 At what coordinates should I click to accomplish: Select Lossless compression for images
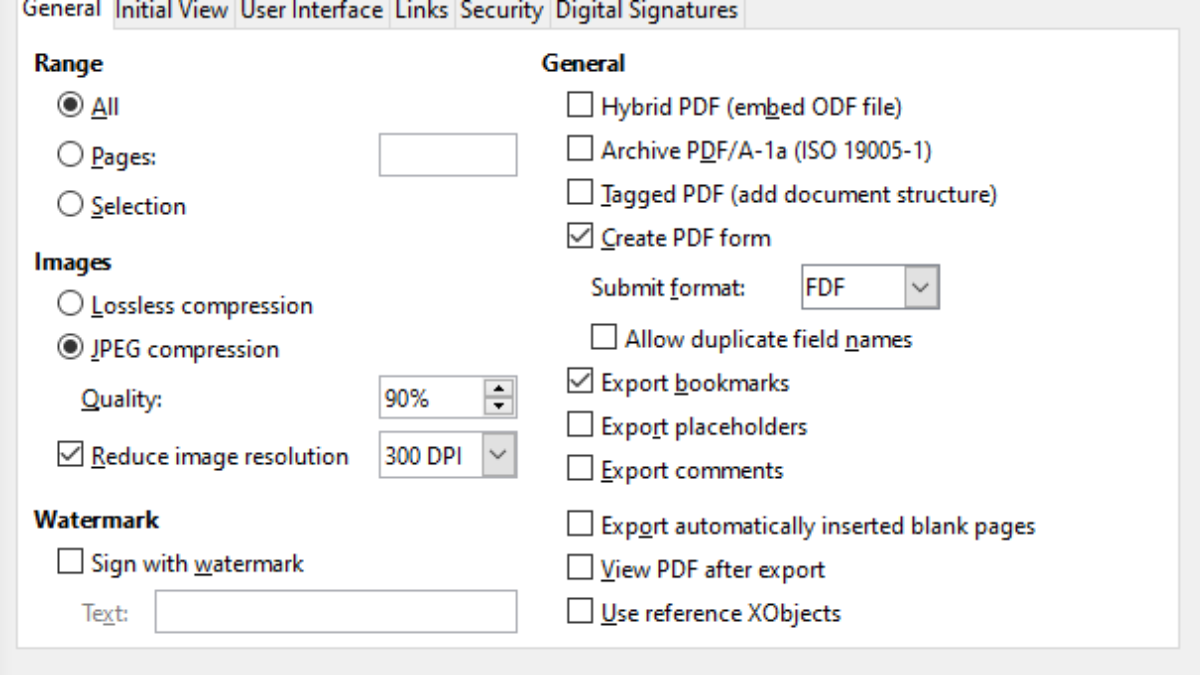point(71,304)
